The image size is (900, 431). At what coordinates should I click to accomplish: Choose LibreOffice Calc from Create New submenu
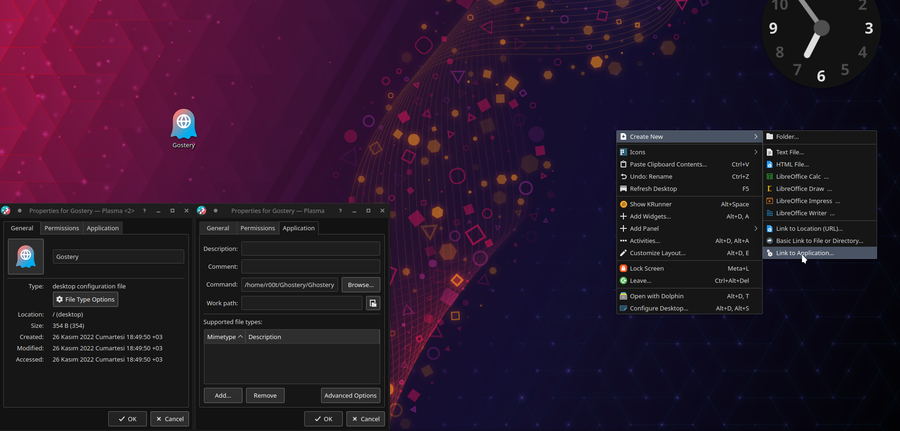[x=802, y=176]
